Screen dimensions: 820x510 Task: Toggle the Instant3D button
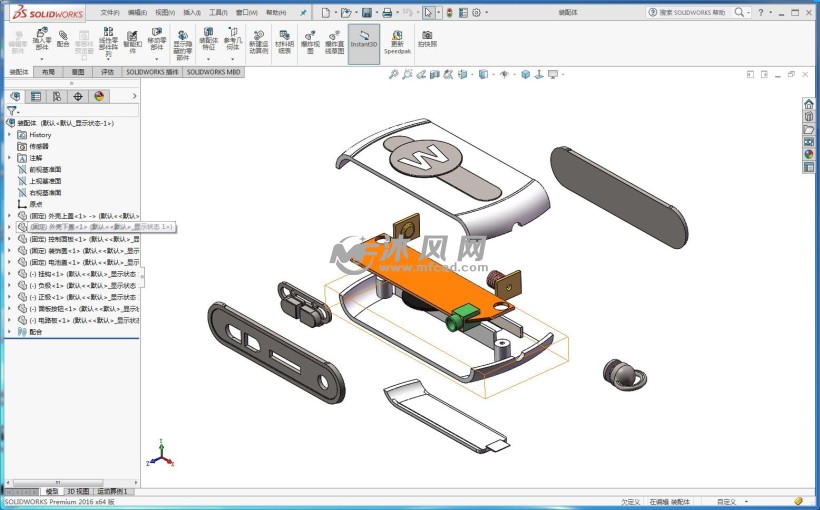tap(364, 44)
